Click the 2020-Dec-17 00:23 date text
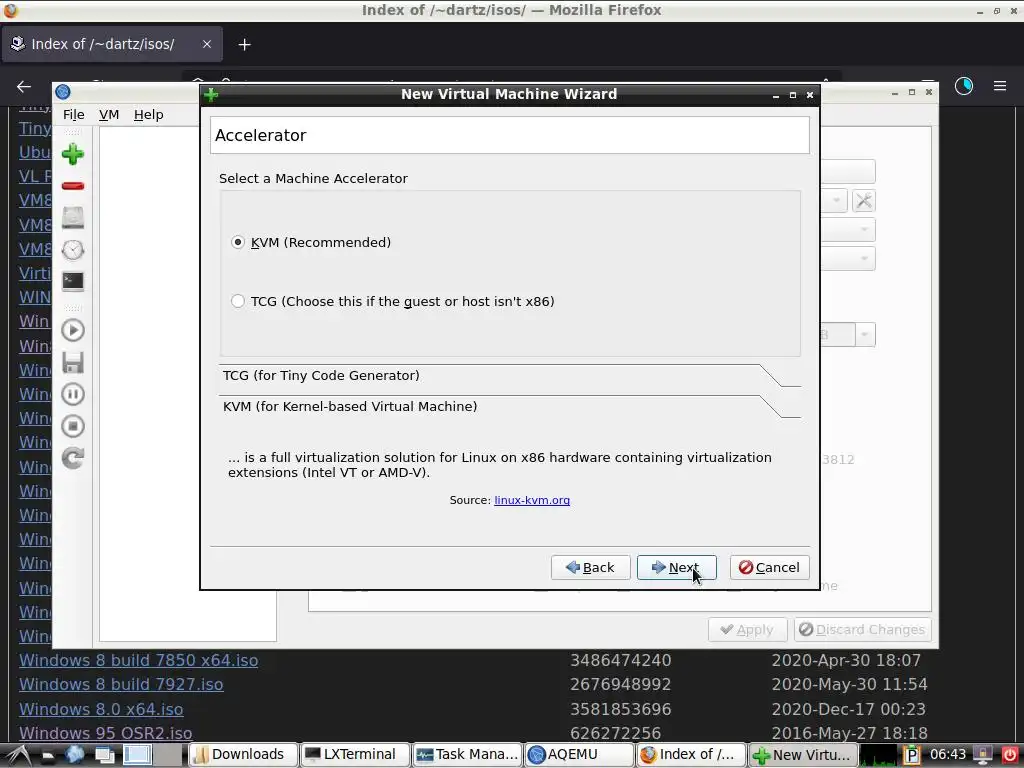Image resolution: width=1024 pixels, height=768 pixels. (x=849, y=709)
